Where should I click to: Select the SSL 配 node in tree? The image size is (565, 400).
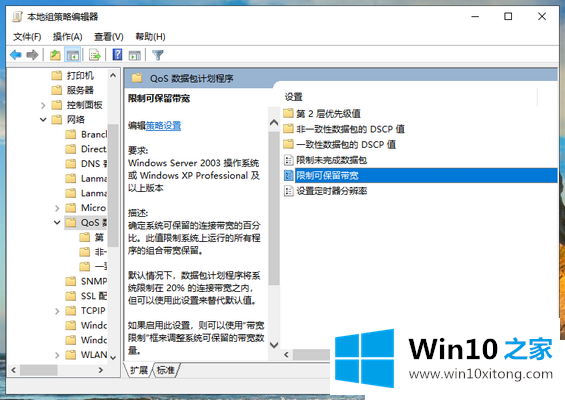[94, 296]
